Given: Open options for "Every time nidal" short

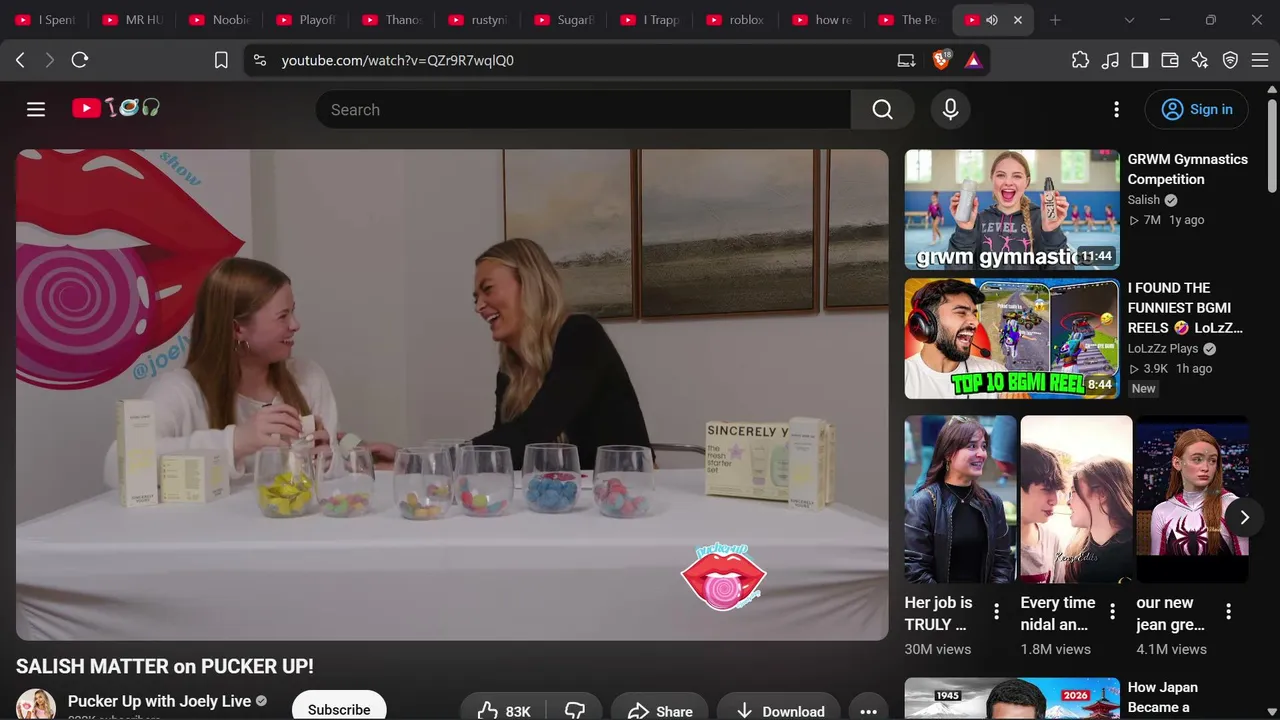Looking at the screenshot, I should [1112, 612].
